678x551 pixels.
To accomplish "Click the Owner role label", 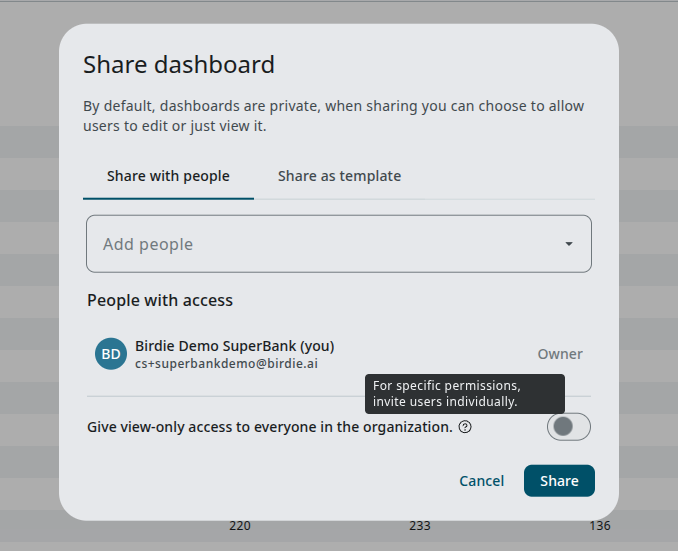I will pyautogui.click(x=560, y=354).
